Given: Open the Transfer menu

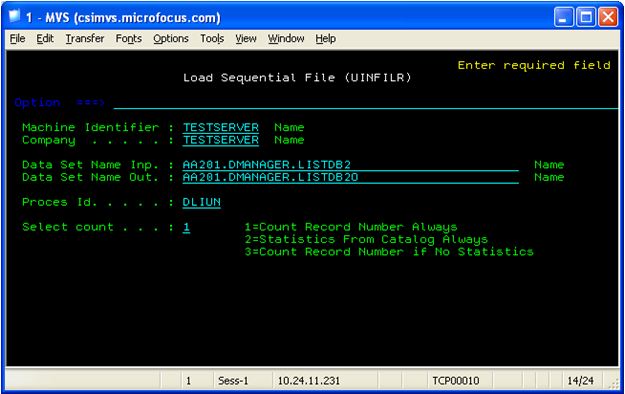Looking at the screenshot, I should (x=85, y=39).
